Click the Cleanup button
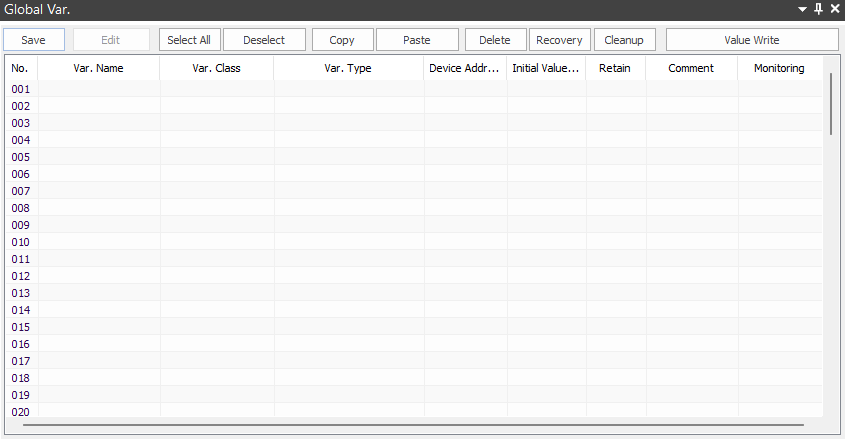Screen dimensions: 845x440 pyautogui.click(x=623, y=40)
